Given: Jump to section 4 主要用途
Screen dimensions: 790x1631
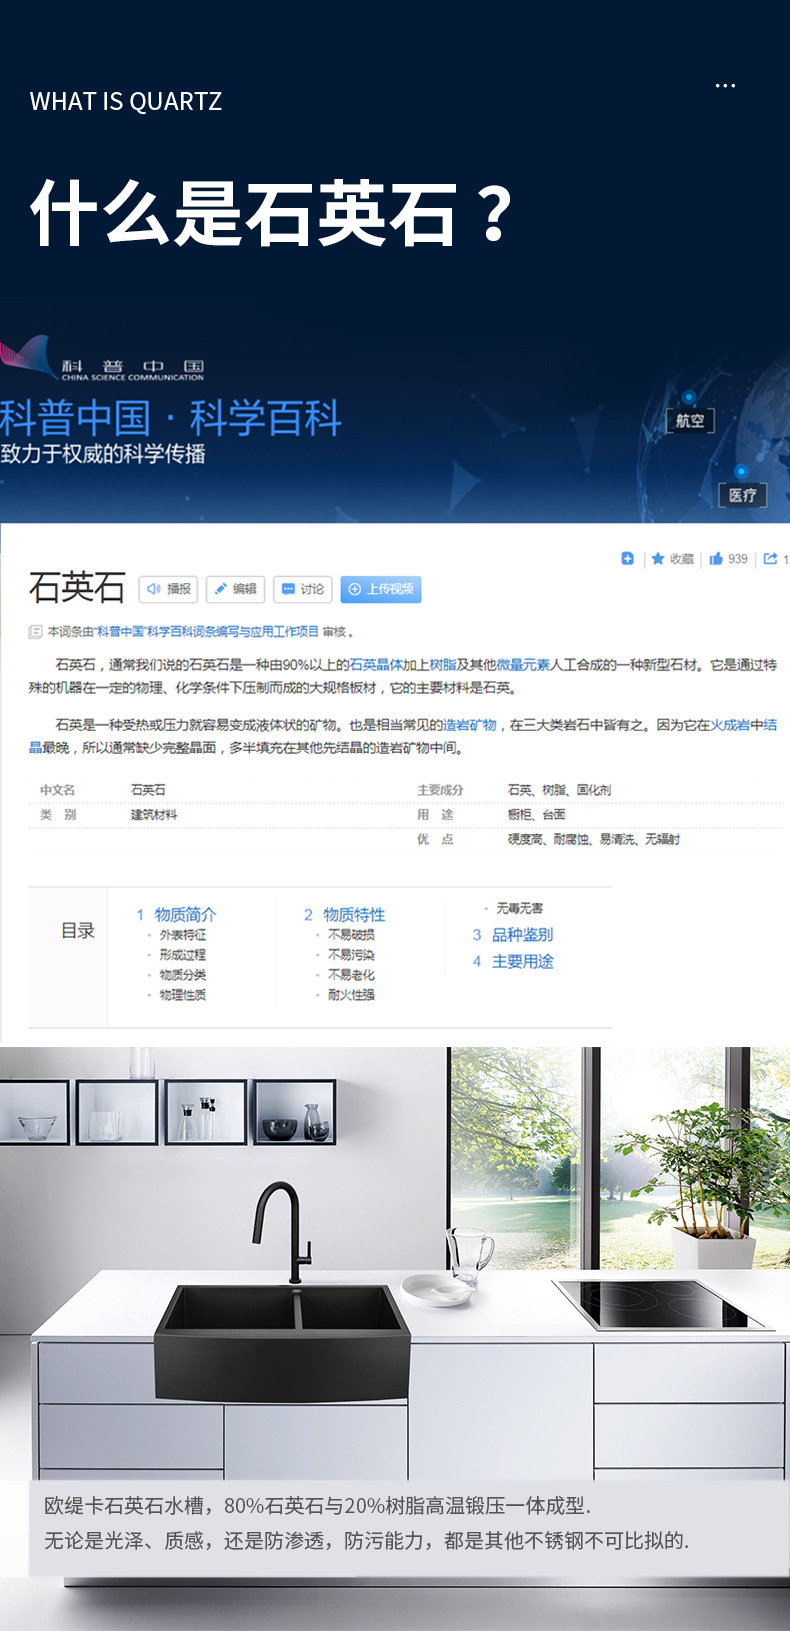Looking at the screenshot, I should pyautogui.click(x=513, y=961).
